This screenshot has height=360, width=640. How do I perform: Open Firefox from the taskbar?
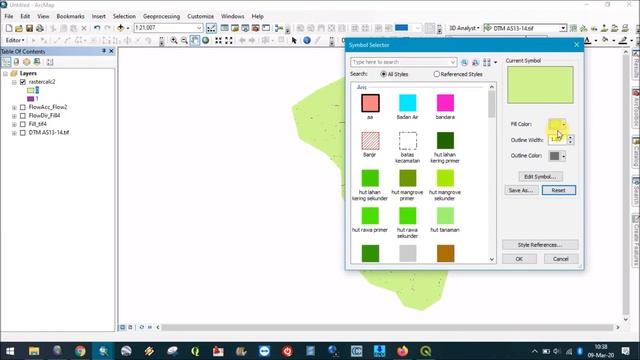click(x=402, y=351)
